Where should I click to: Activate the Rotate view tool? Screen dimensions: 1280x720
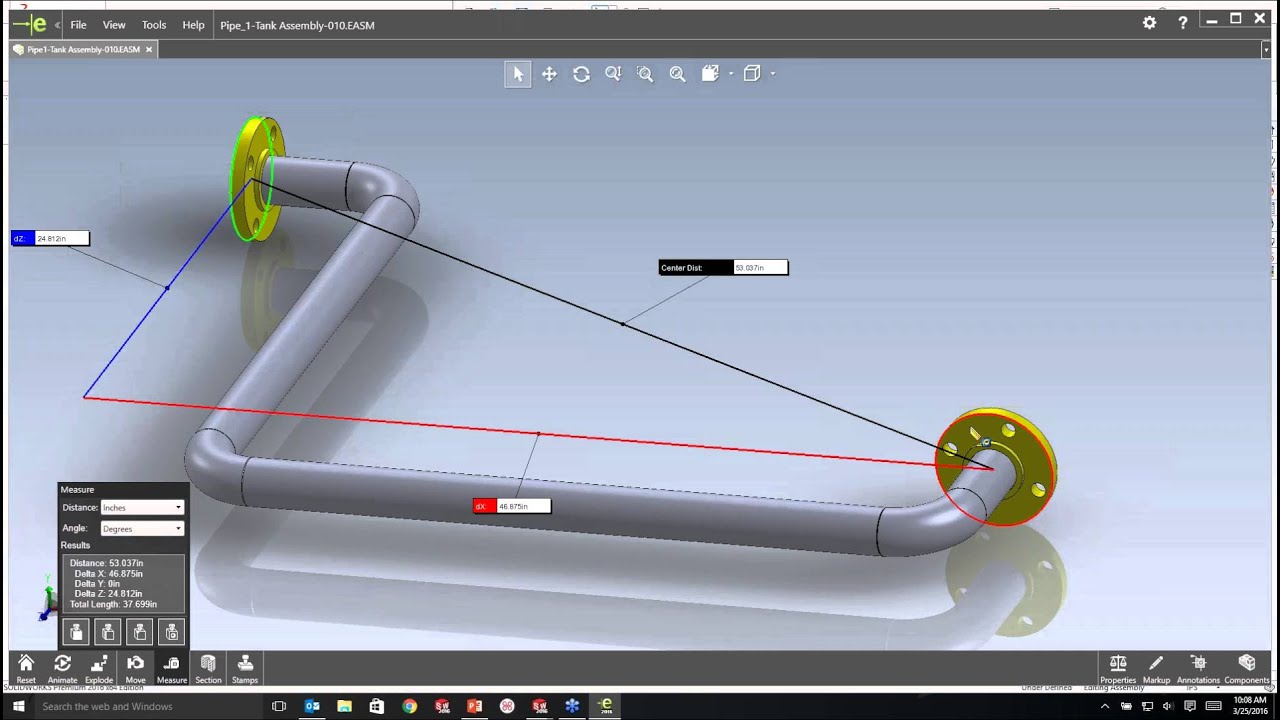point(581,74)
